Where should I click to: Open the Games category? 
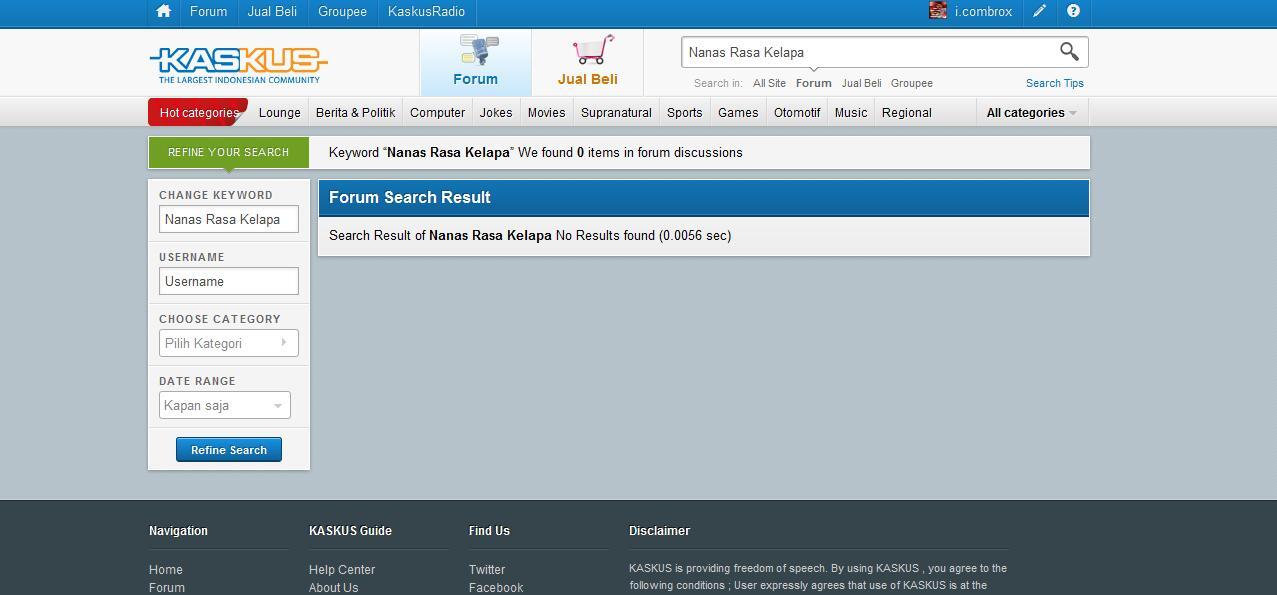coord(738,112)
